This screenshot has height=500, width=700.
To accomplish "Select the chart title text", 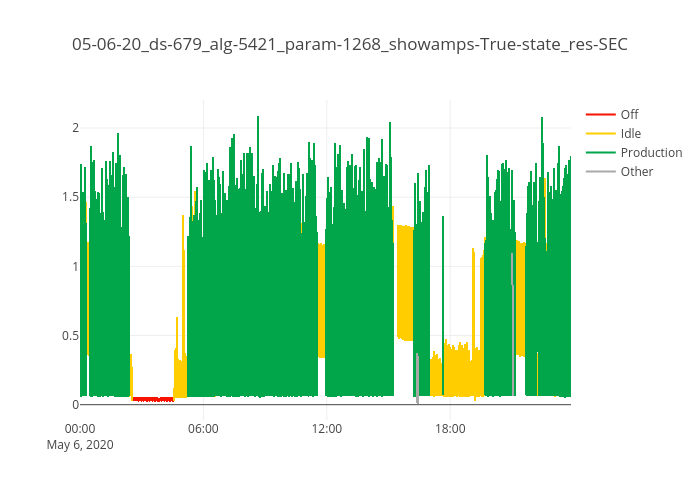I will point(350,45).
